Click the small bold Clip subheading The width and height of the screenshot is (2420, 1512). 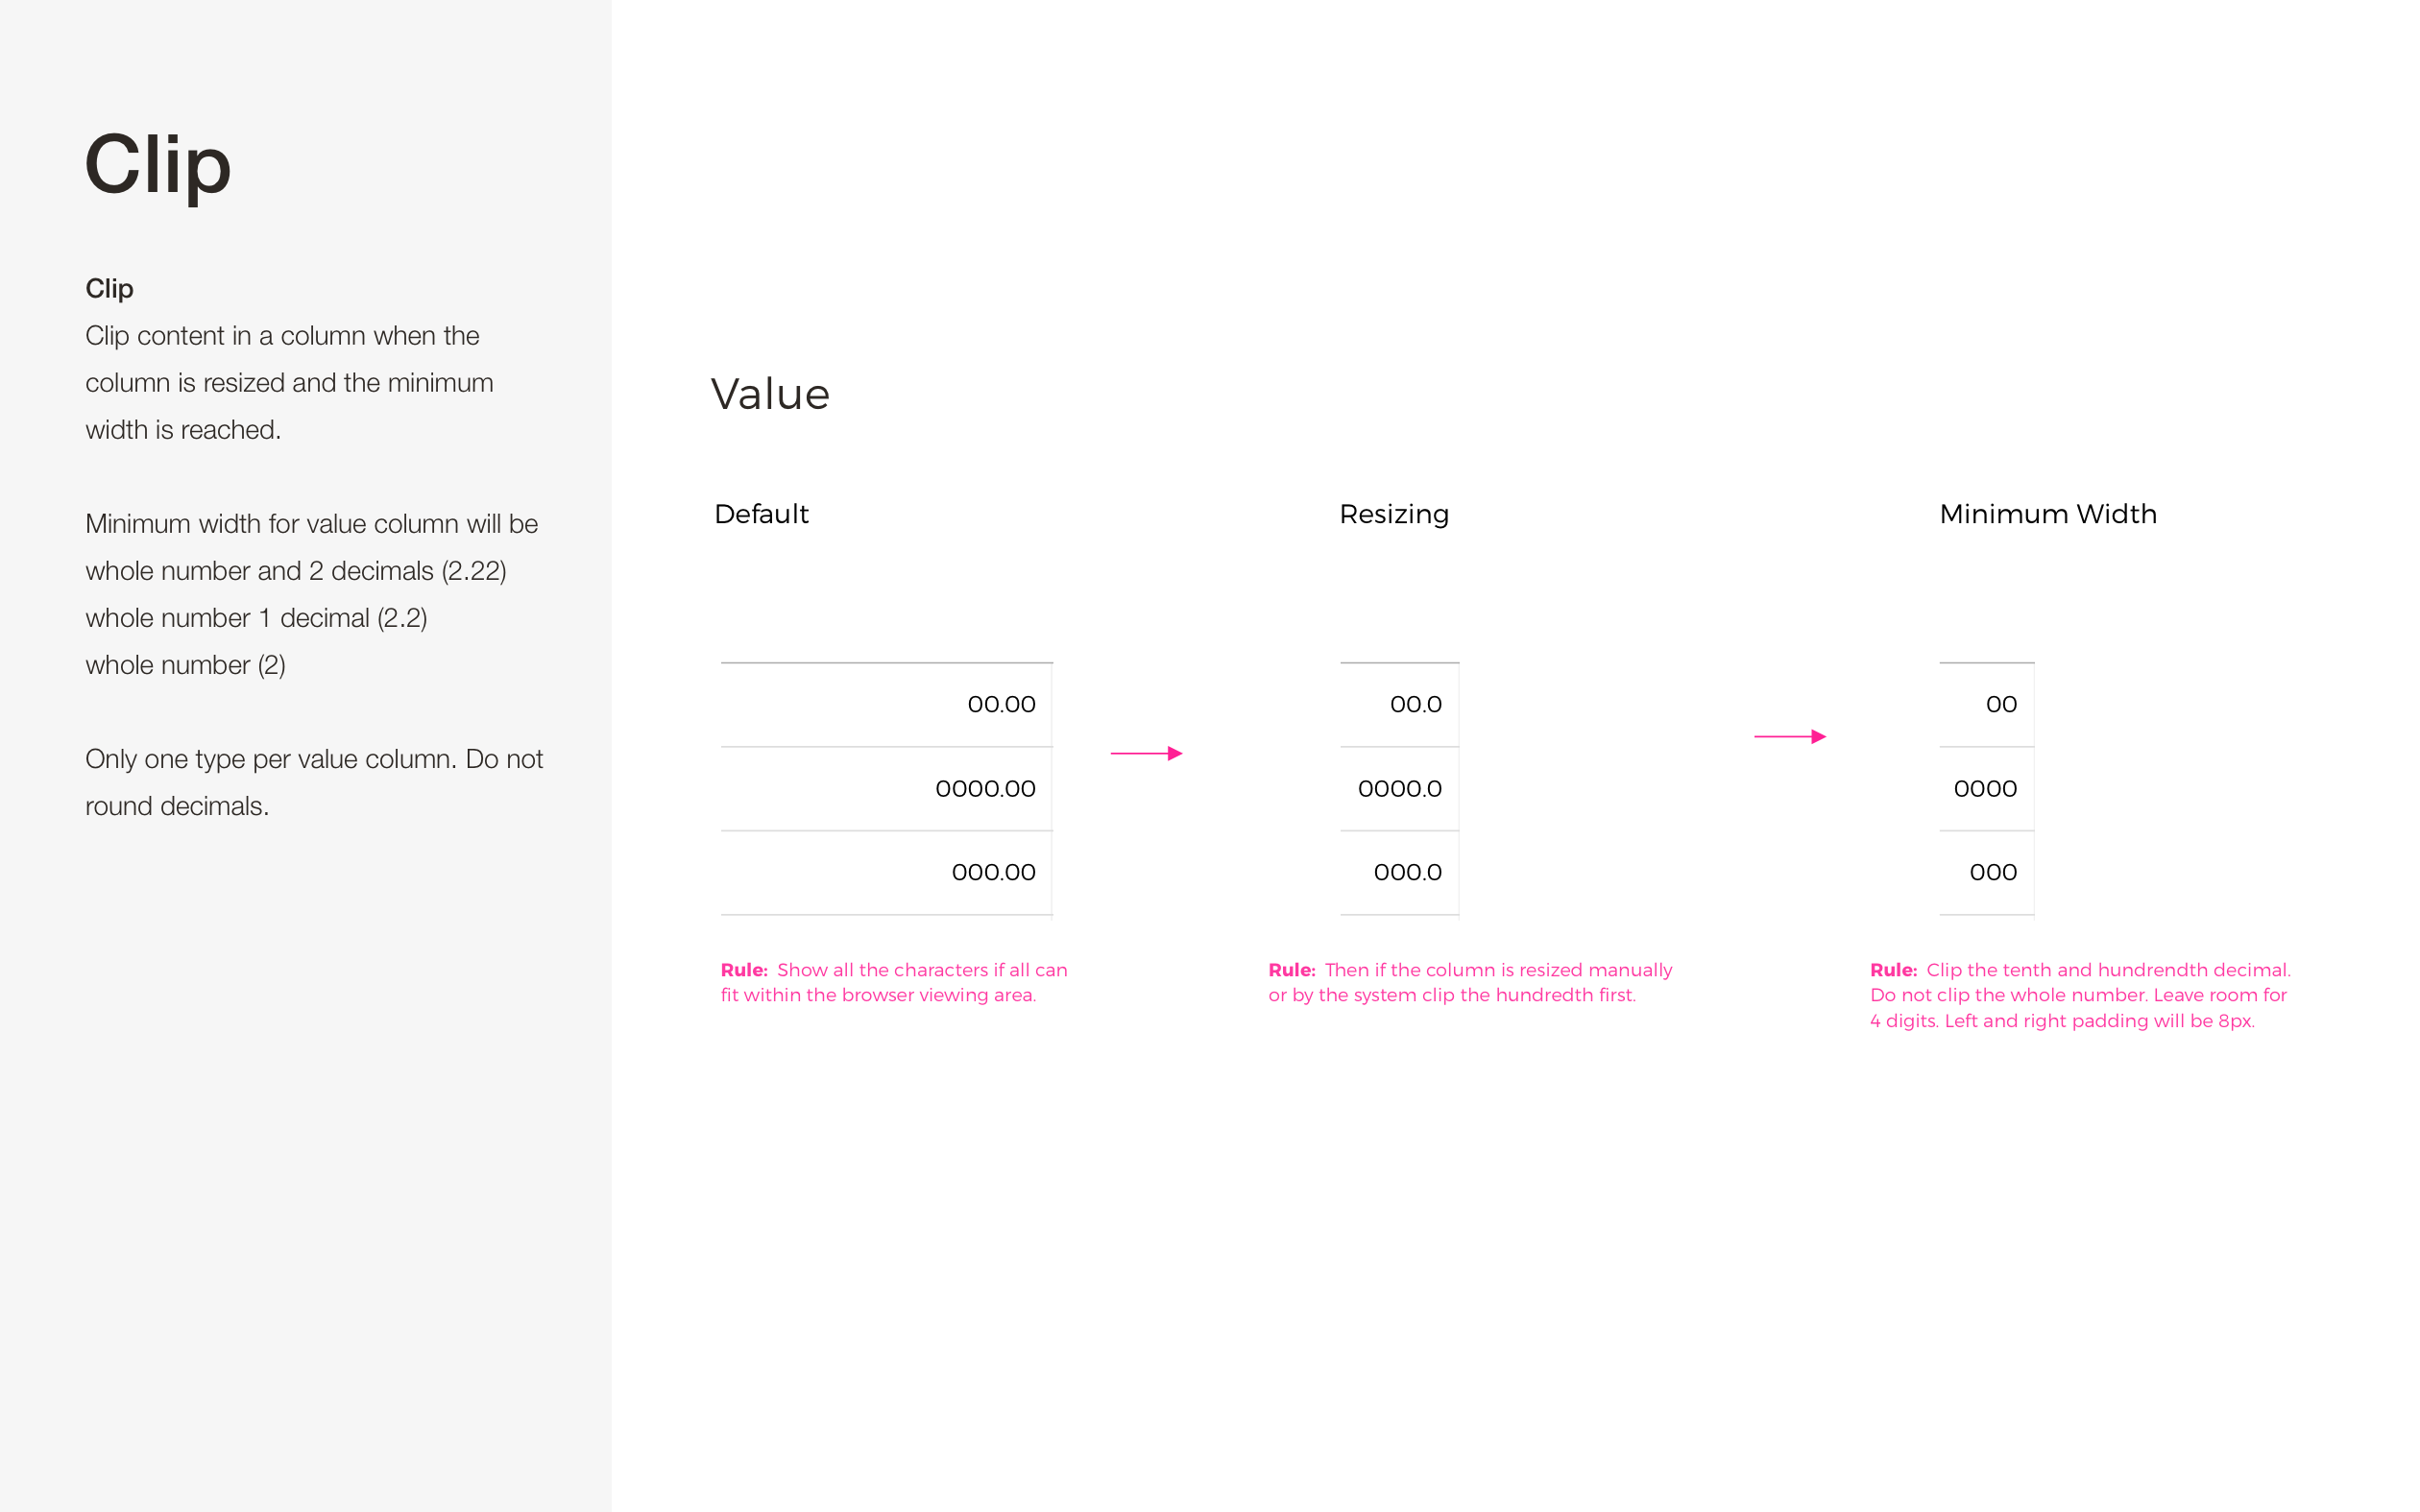(x=109, y=289)
